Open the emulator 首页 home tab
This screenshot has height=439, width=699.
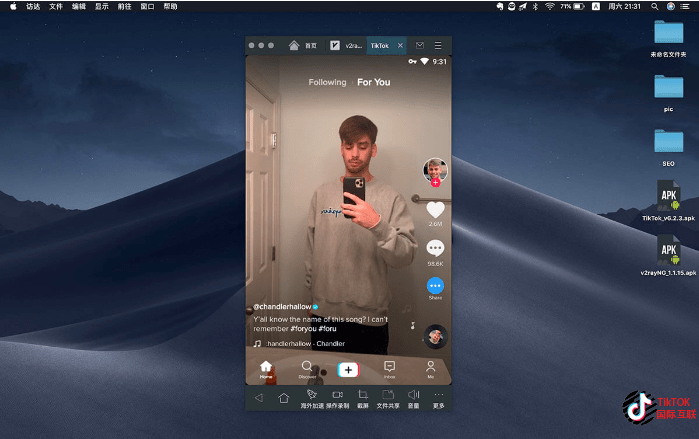303,45
